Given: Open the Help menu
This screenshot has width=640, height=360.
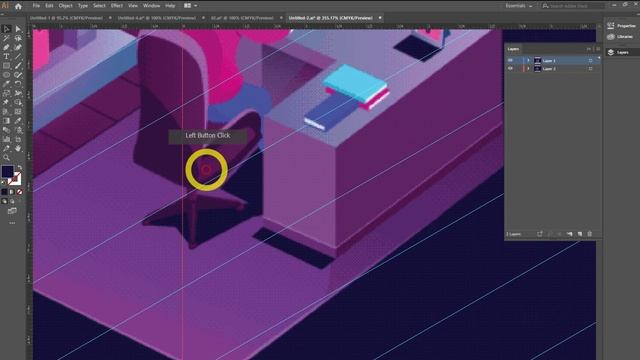Looking at the screenshot, I should (x=170, y=6).
